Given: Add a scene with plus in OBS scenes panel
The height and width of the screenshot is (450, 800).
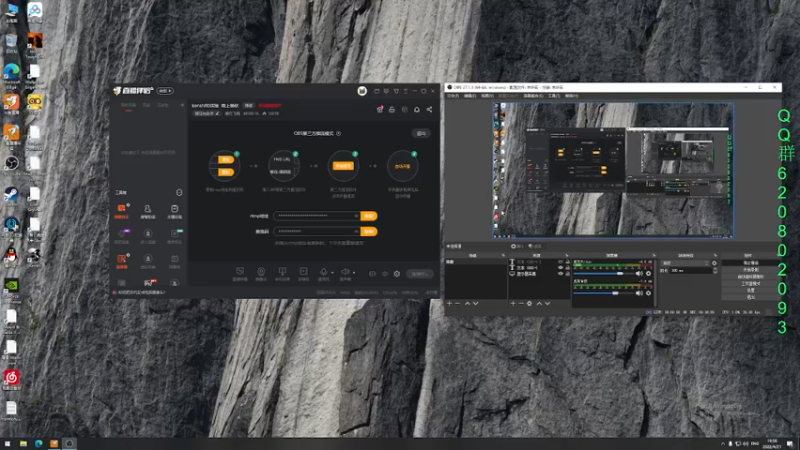Looking at the screenshot, I should (449, 304).
